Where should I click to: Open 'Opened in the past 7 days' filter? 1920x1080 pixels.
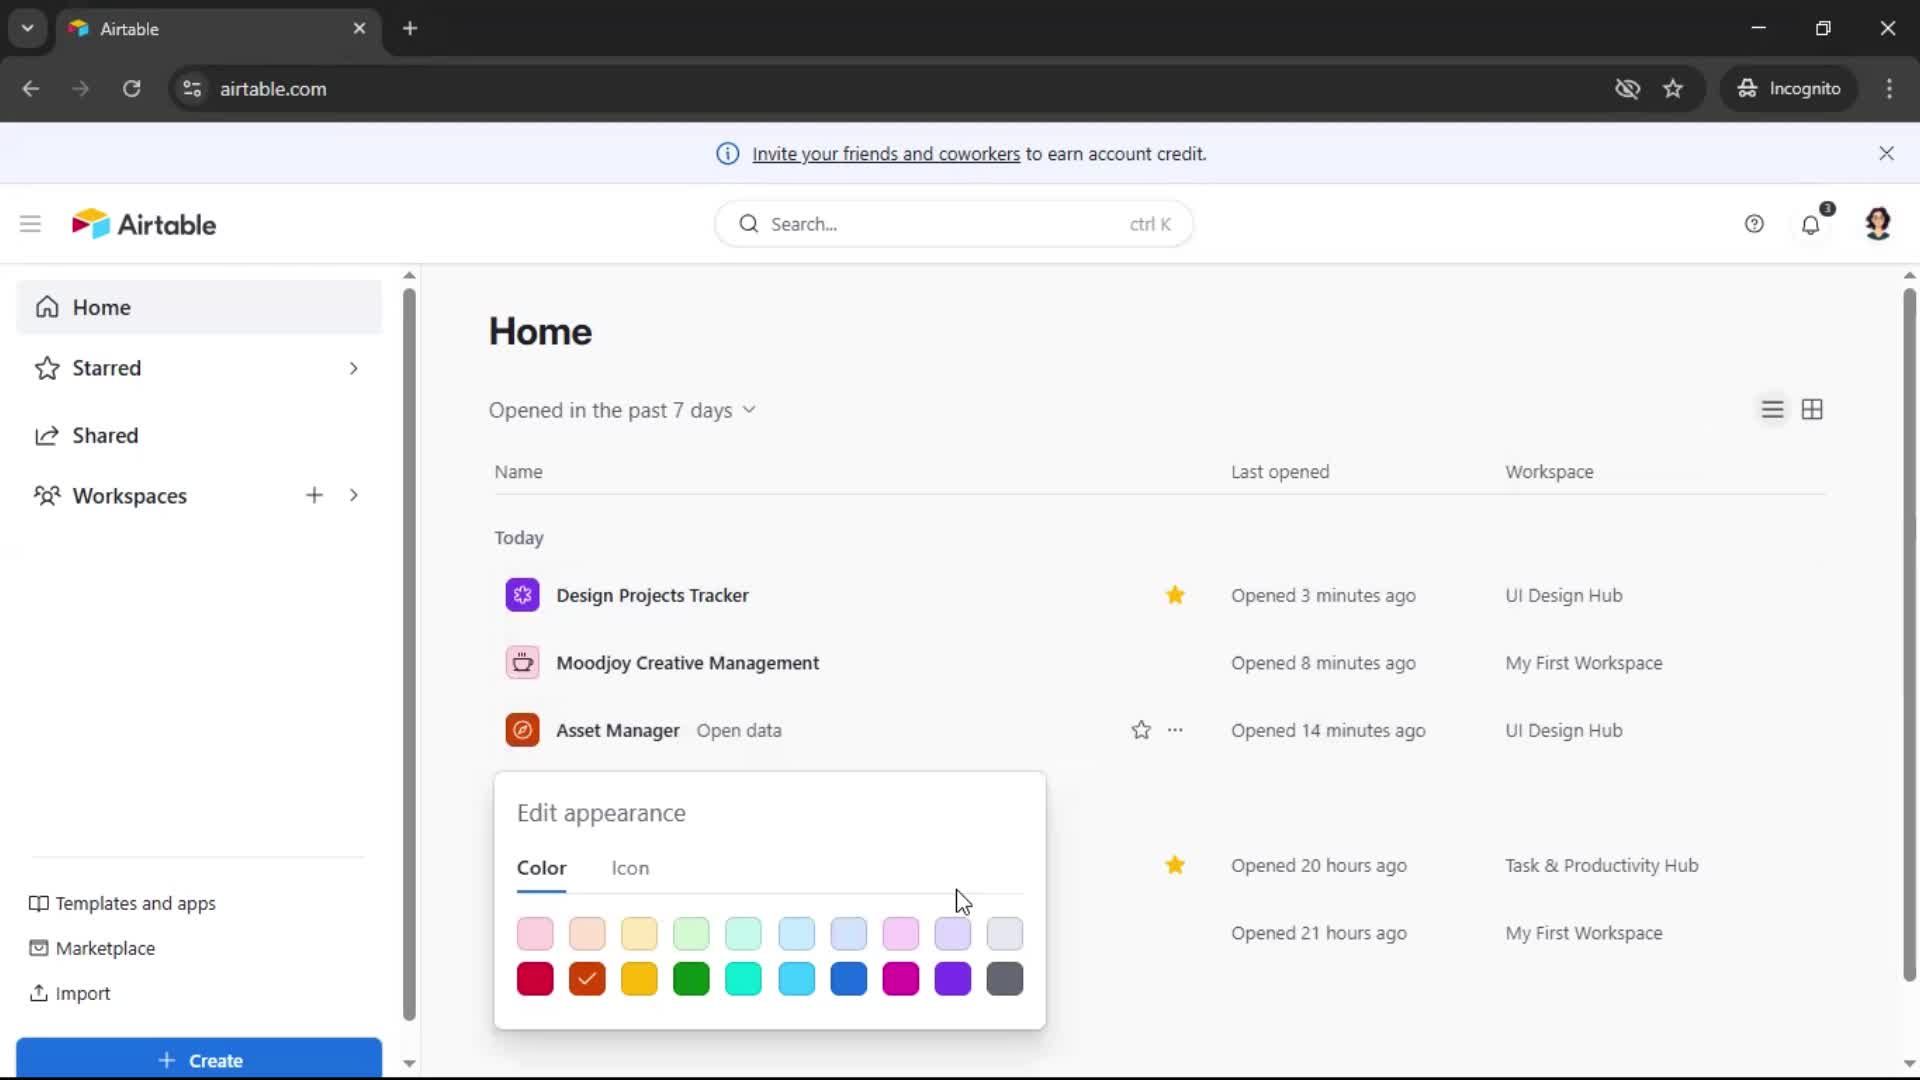click(x=622, y=410)
